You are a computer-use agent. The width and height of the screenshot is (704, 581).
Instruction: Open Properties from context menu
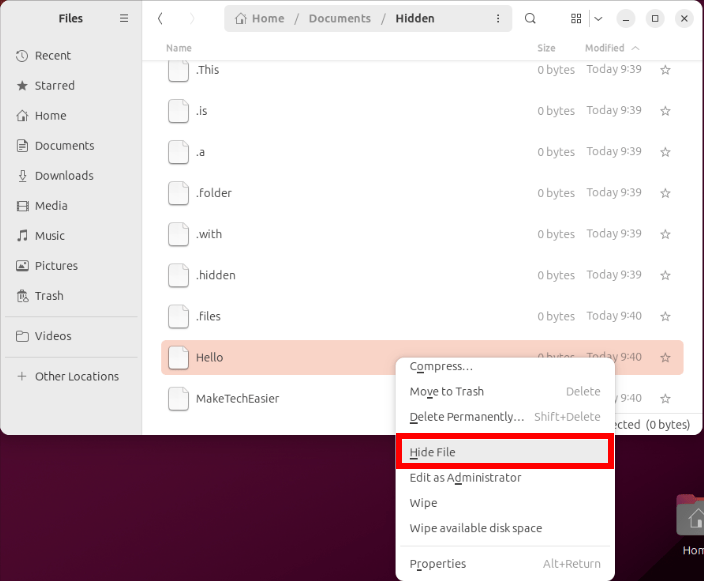click(505, 563)
